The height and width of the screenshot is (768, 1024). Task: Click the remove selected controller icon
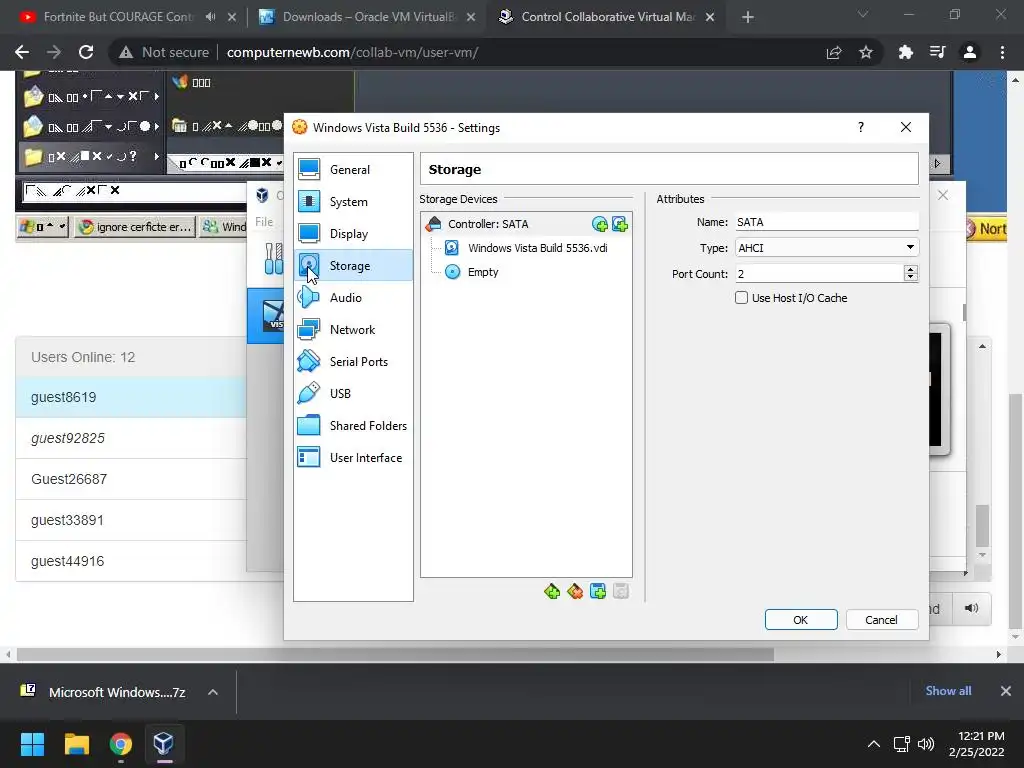coord(575,592)
